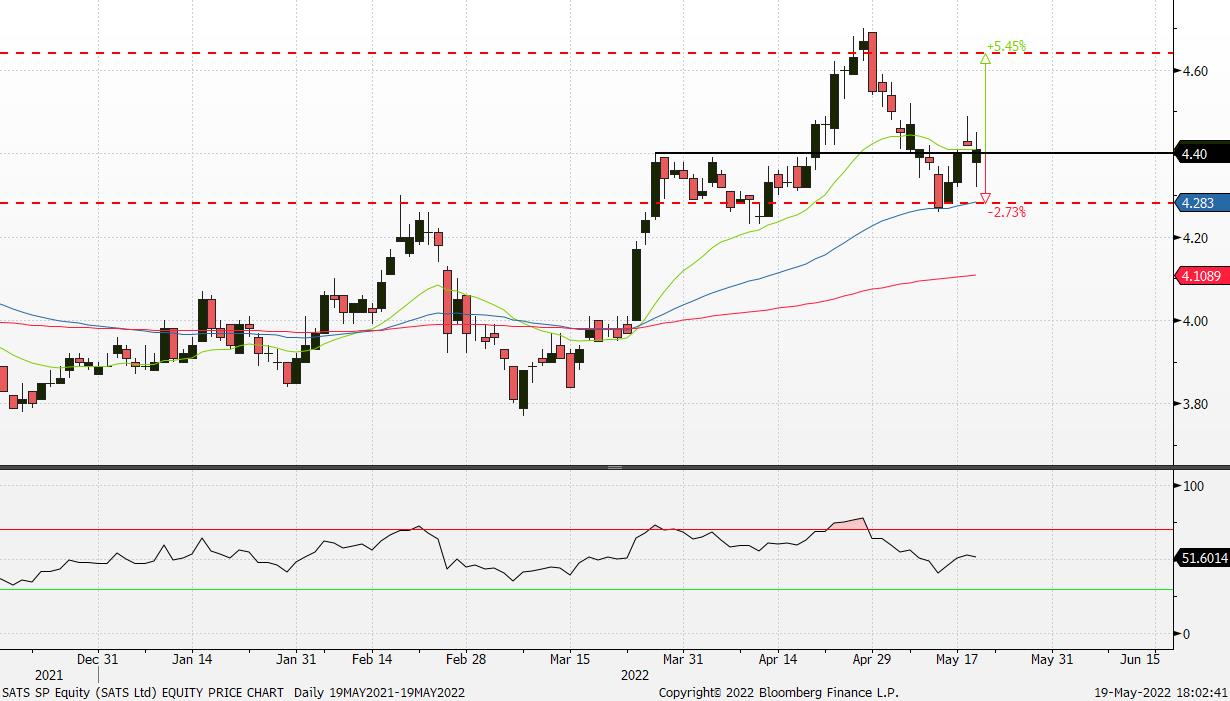The width and height of the screenshot is (1230, 701).
Task: Click the RSI value tag 51.6014
Action: (x=1203, y=559)
